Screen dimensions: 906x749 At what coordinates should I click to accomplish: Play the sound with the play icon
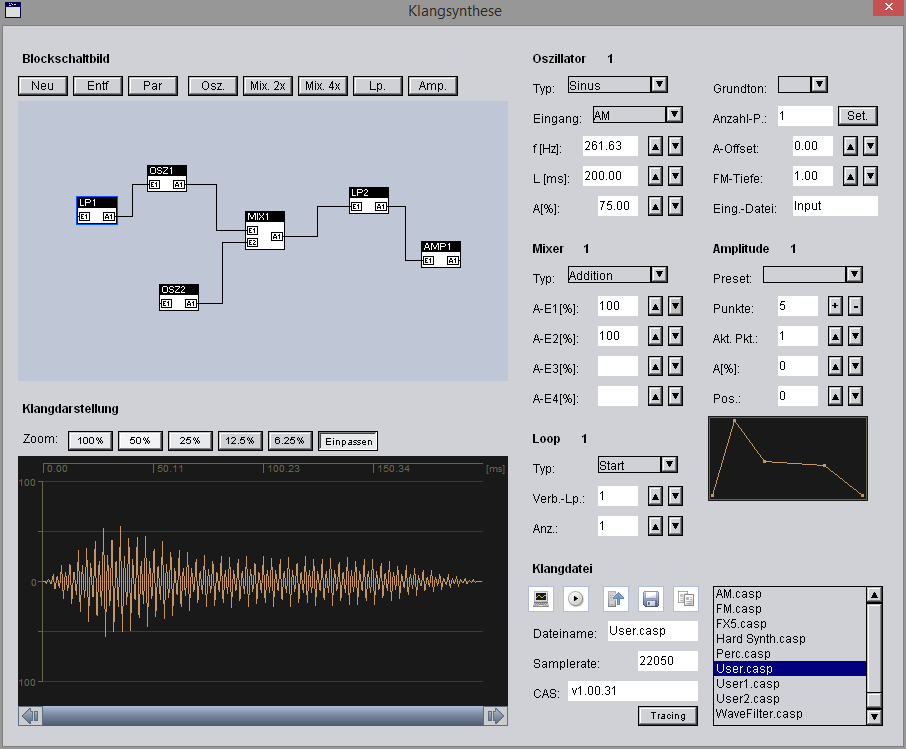(x=576, y=599)
